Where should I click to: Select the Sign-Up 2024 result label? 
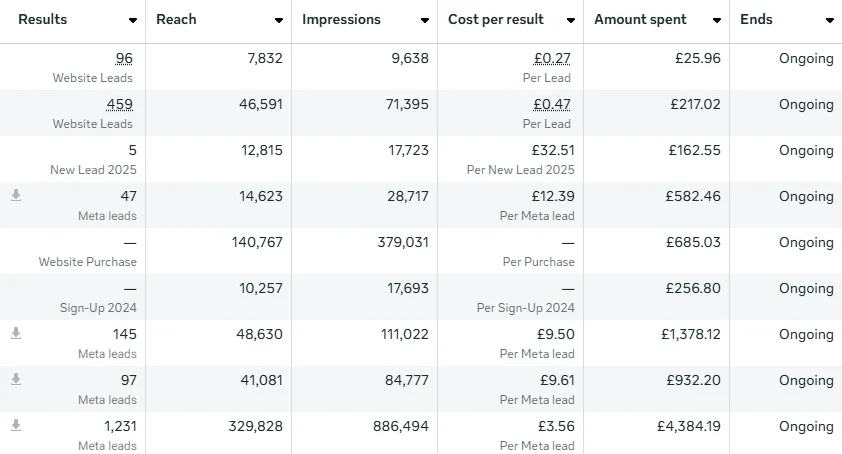(97, 308)
